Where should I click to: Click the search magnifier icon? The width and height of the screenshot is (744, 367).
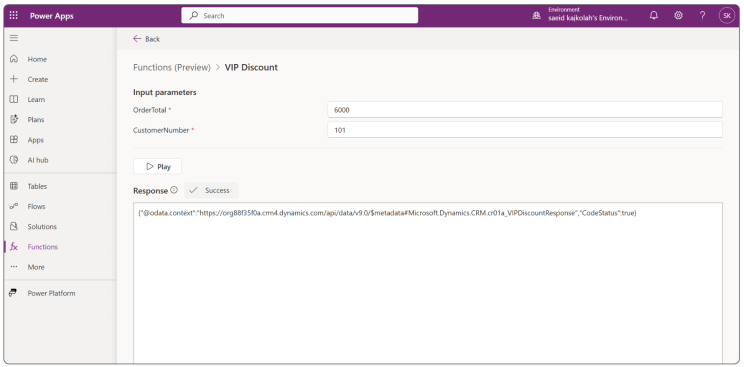[x=194, y=15]
